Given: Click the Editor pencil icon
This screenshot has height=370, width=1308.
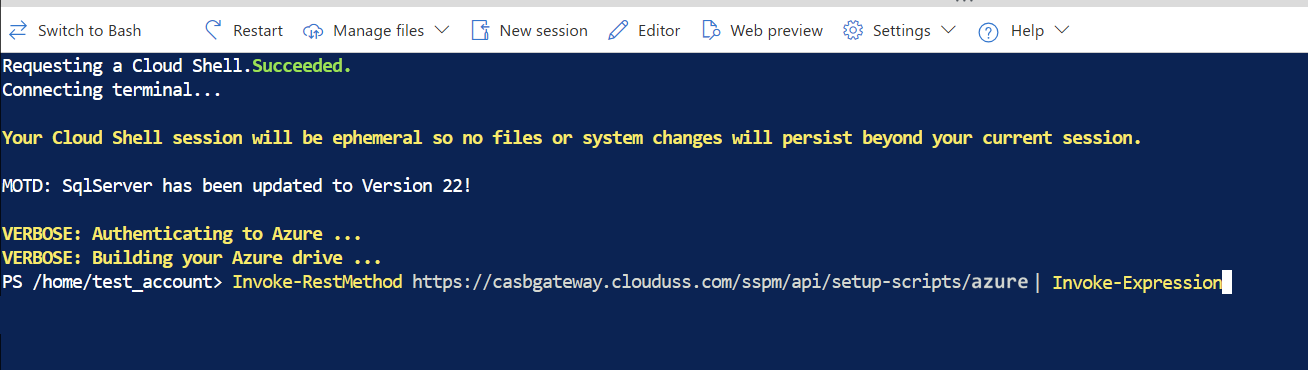Looking at the screenshot, I should point(619,30).
